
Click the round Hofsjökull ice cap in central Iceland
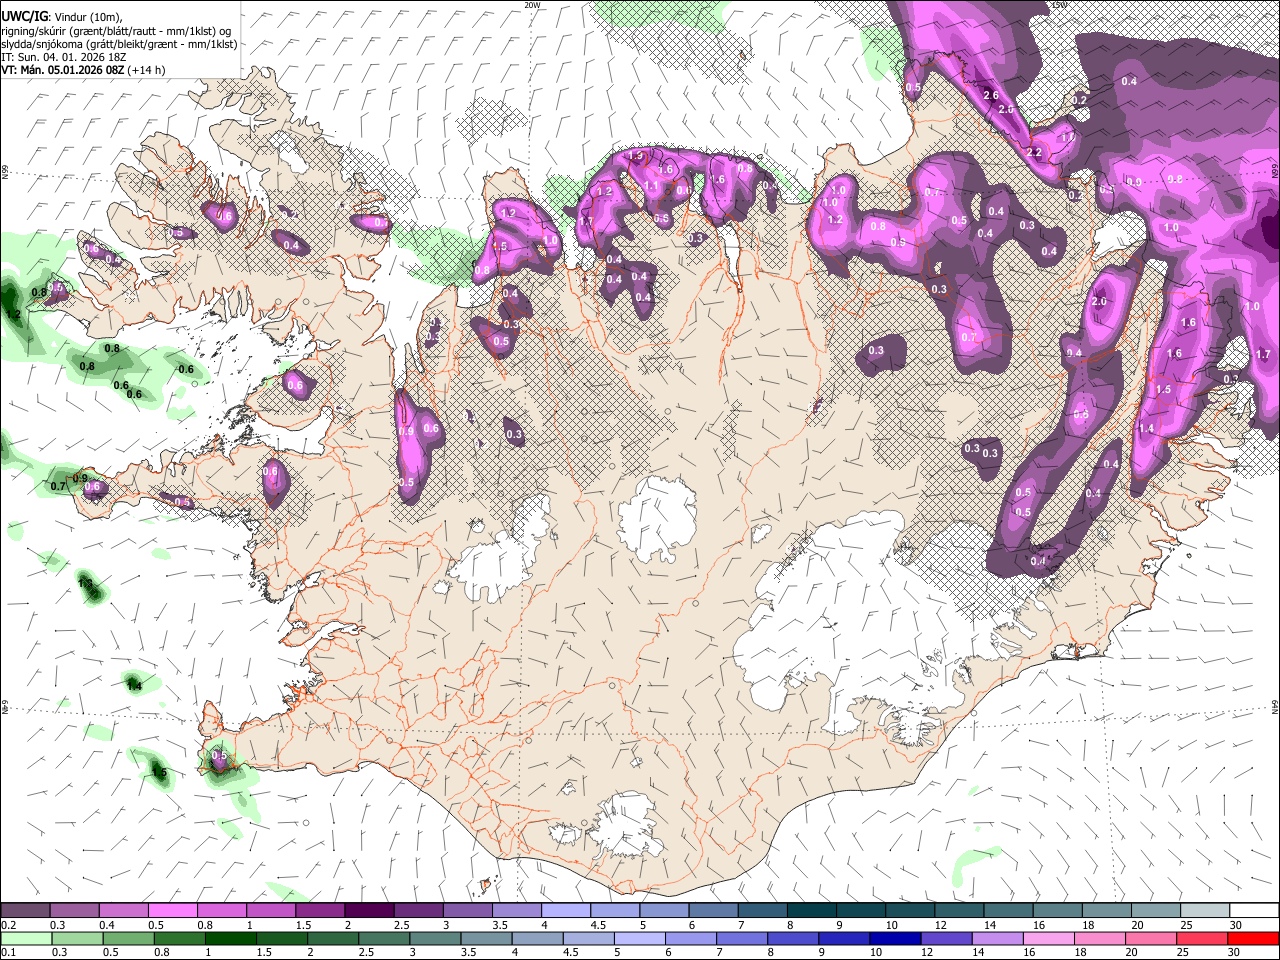658,520
